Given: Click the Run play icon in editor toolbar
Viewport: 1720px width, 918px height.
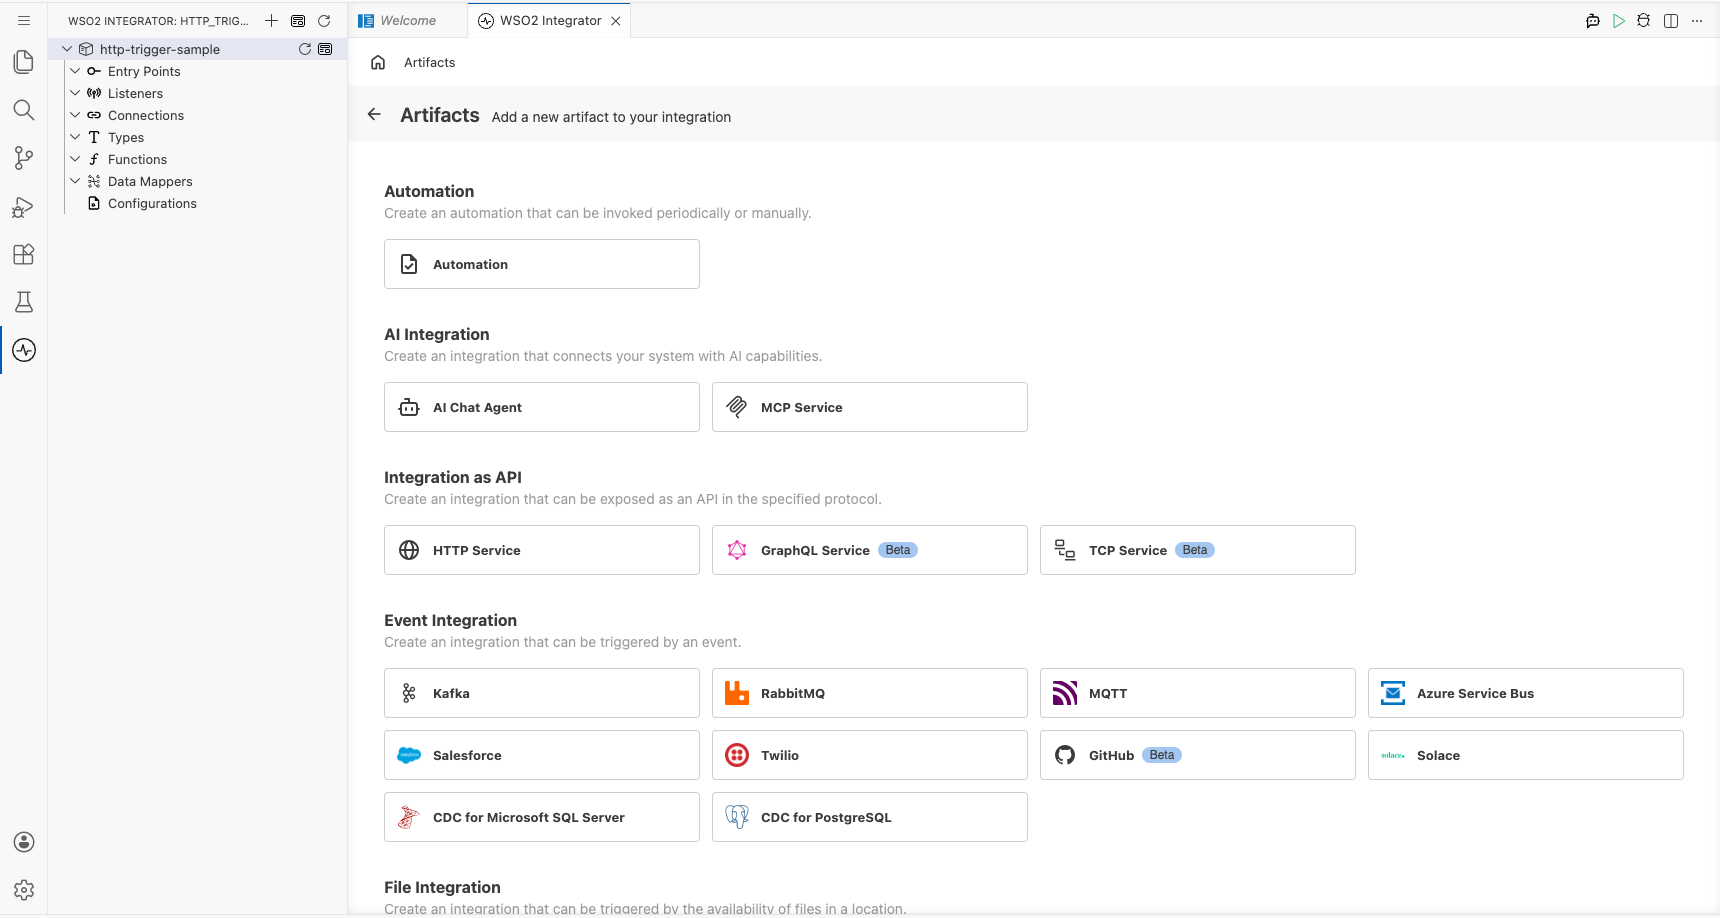Looking at the screenshot, I should point(1619,20).
